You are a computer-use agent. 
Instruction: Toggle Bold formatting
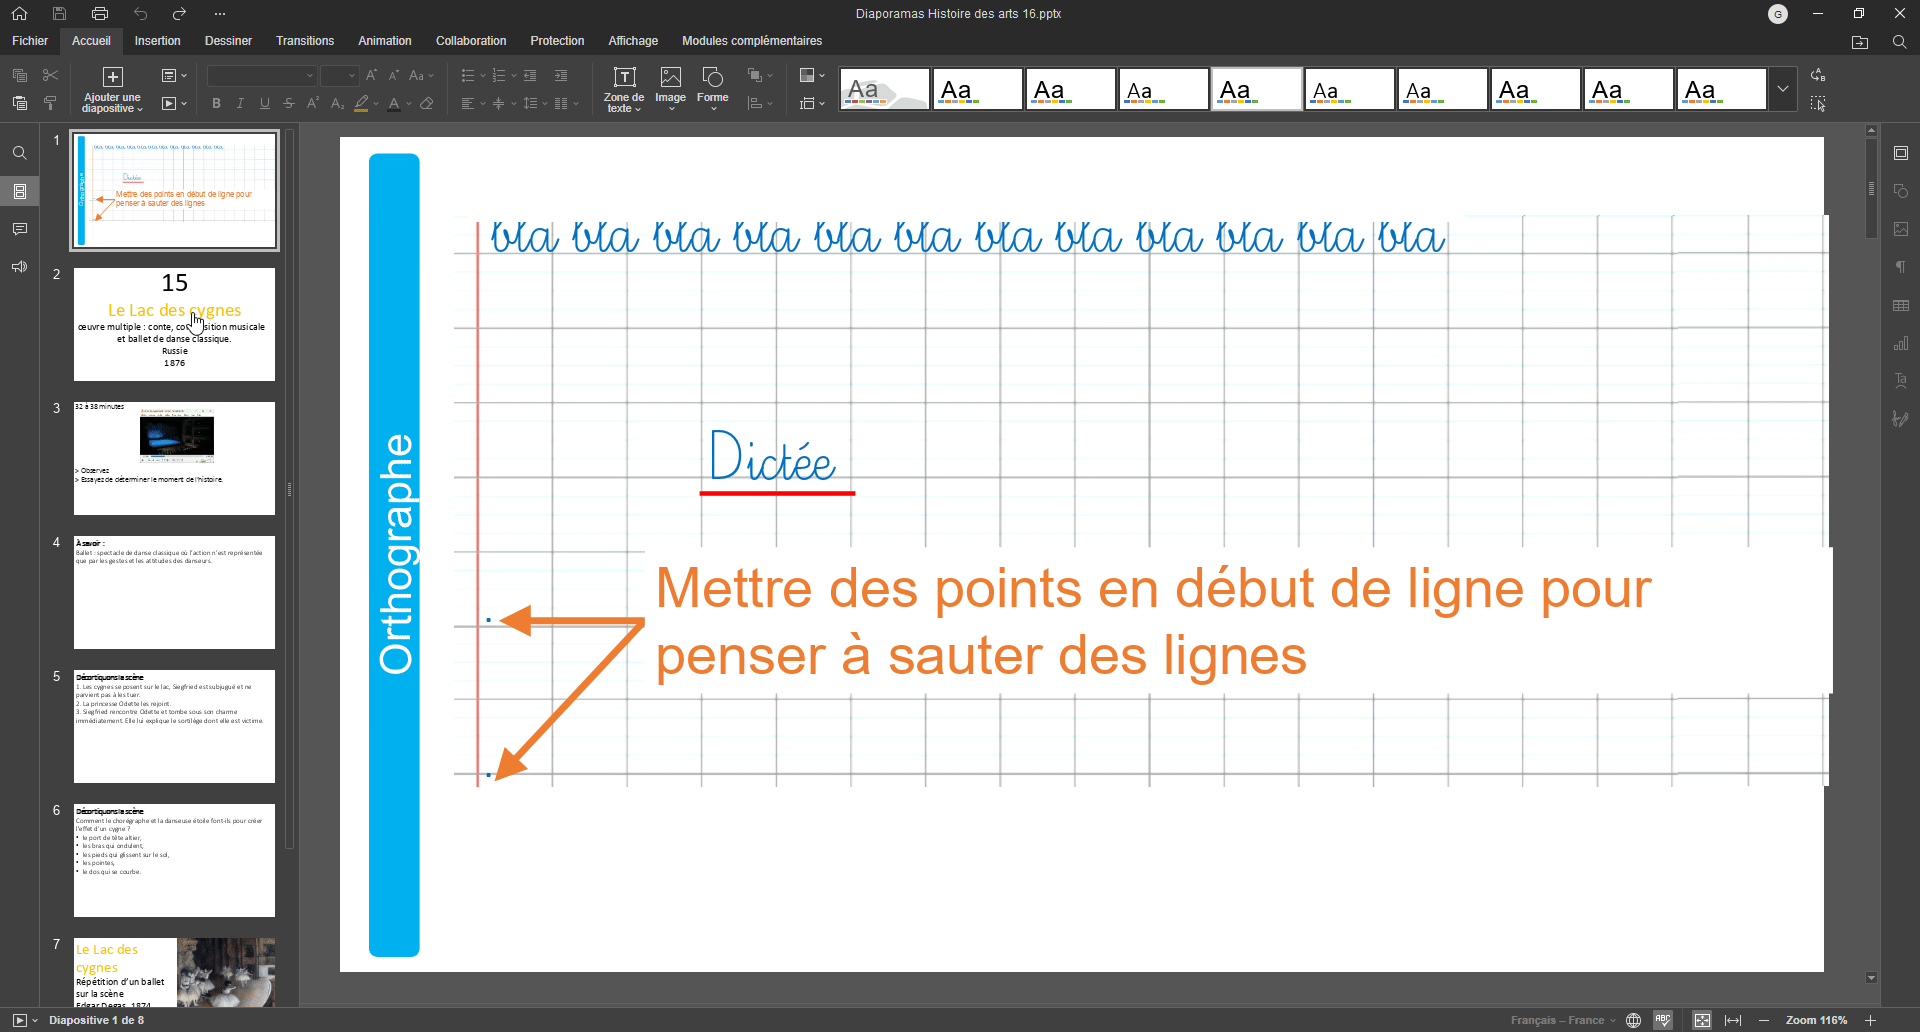[216, 103]
